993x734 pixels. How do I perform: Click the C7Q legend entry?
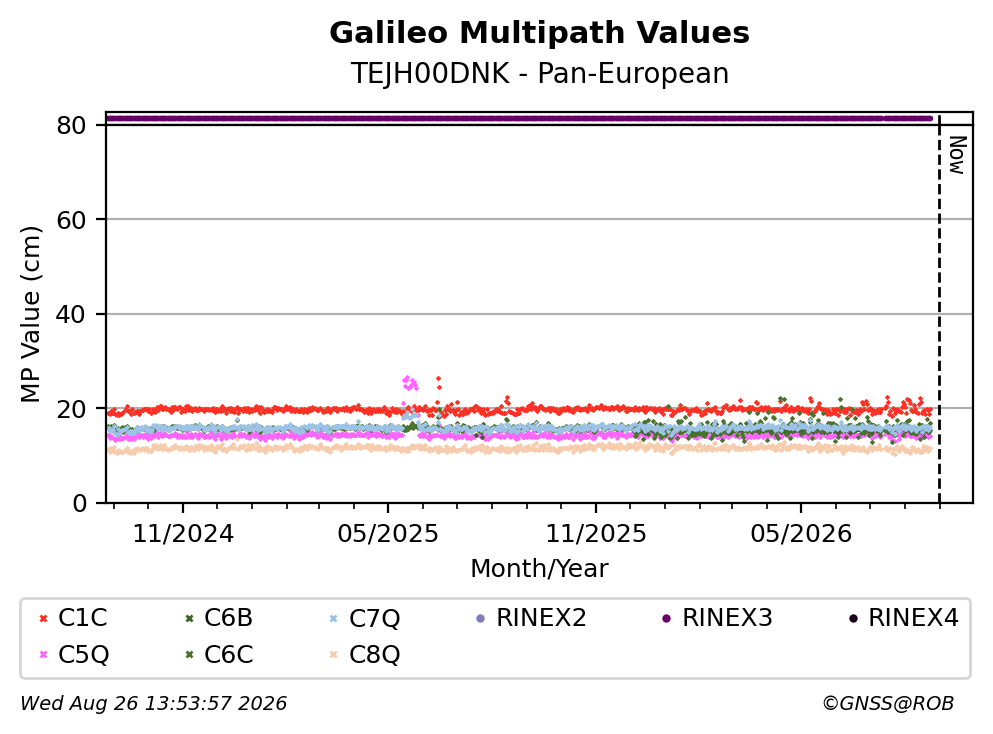coord(365,617)
